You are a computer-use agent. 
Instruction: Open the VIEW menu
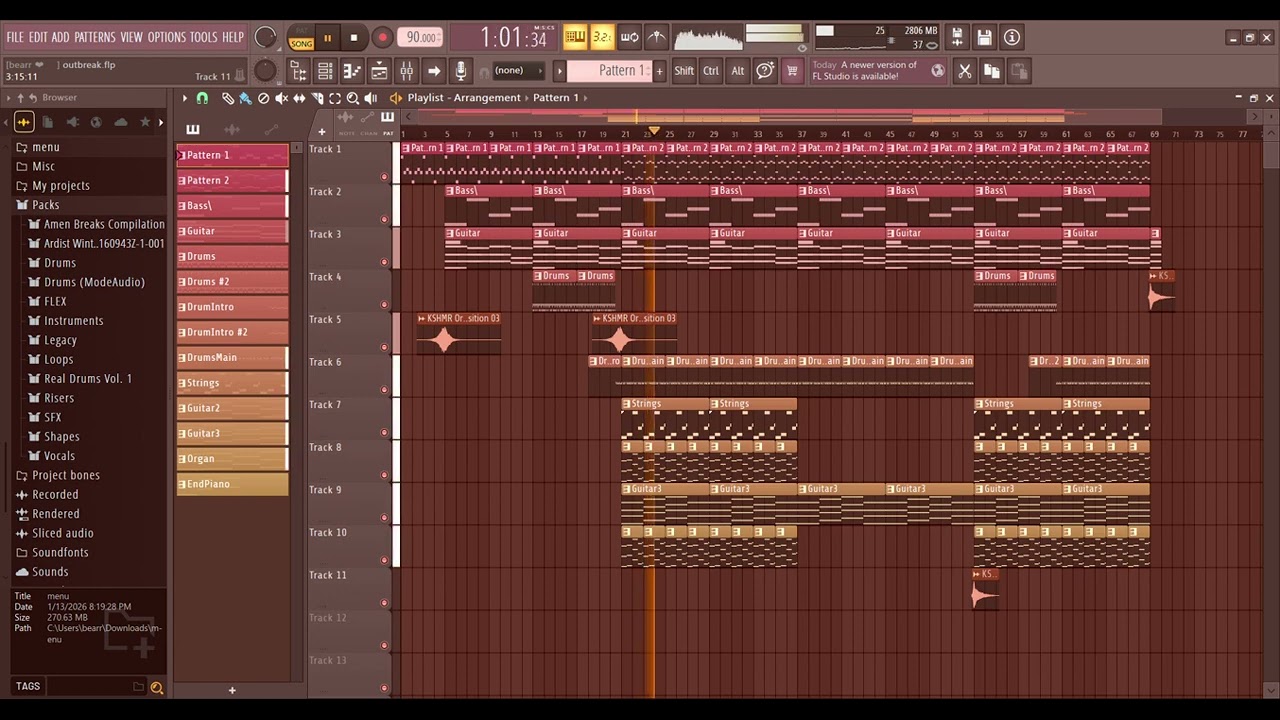(x=132, y=37)
